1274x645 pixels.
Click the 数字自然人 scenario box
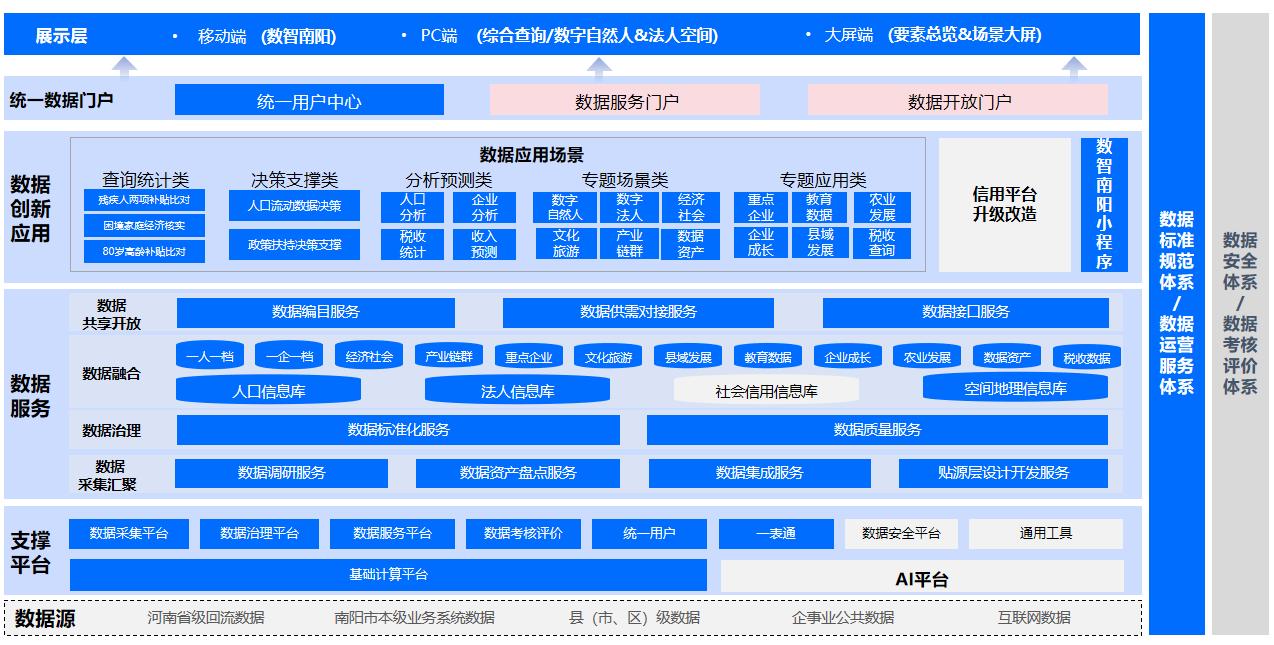565,207
